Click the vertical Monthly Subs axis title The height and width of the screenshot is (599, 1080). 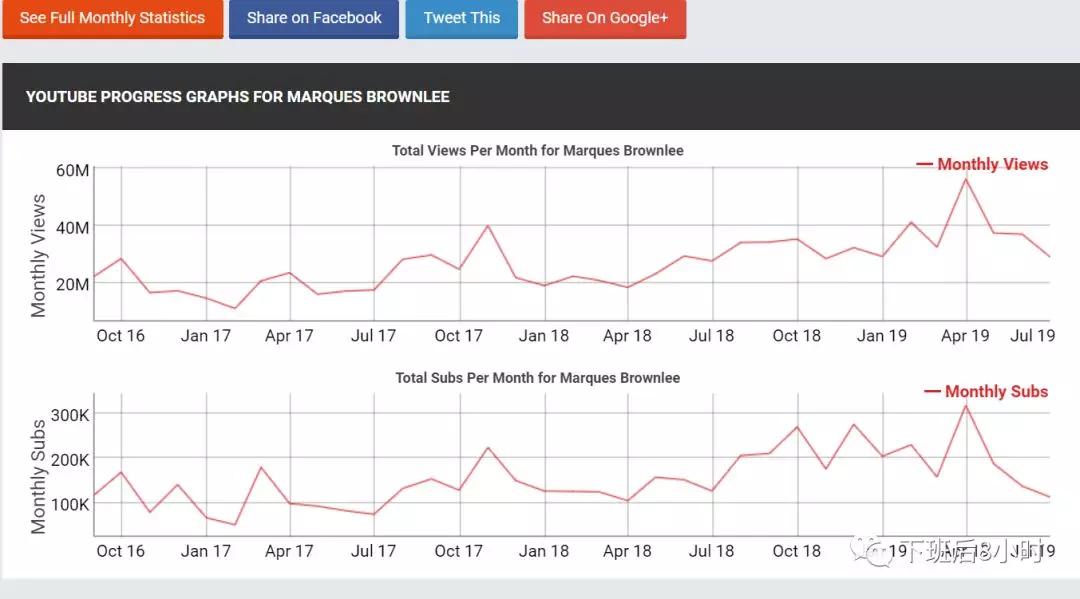point(39,476)
